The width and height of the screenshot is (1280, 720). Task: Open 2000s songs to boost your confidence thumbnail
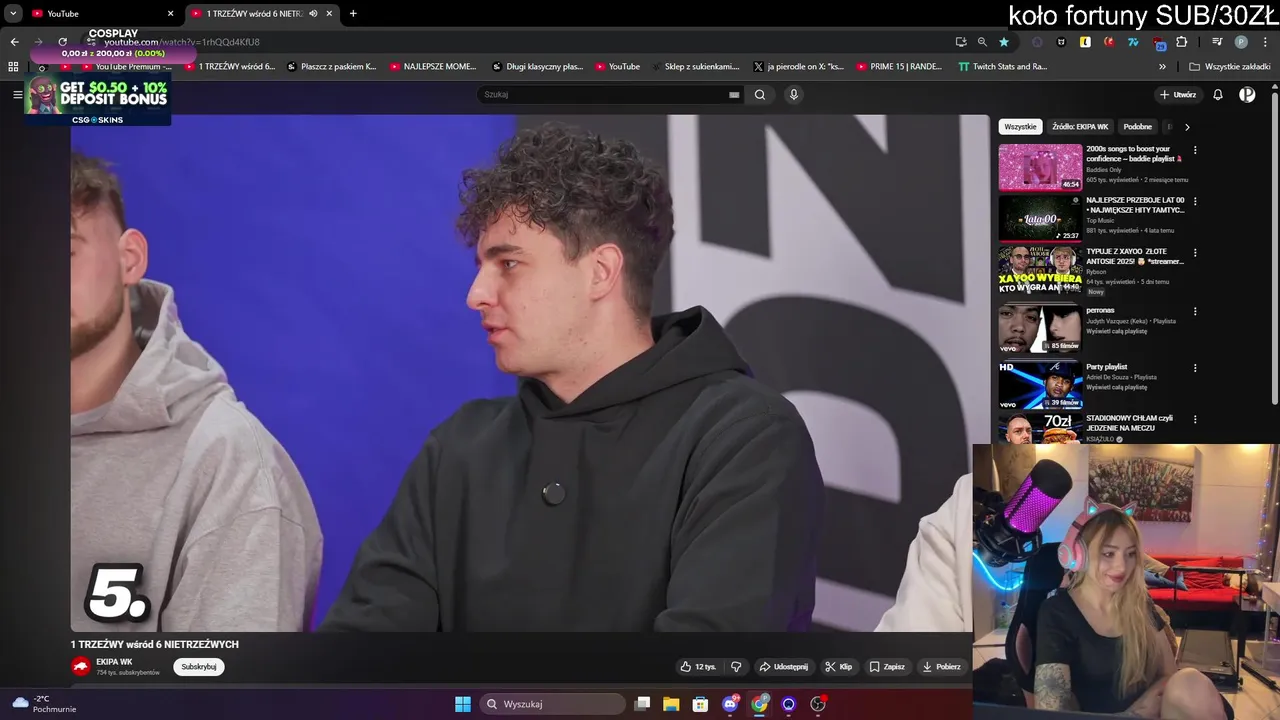point(1040,167)
